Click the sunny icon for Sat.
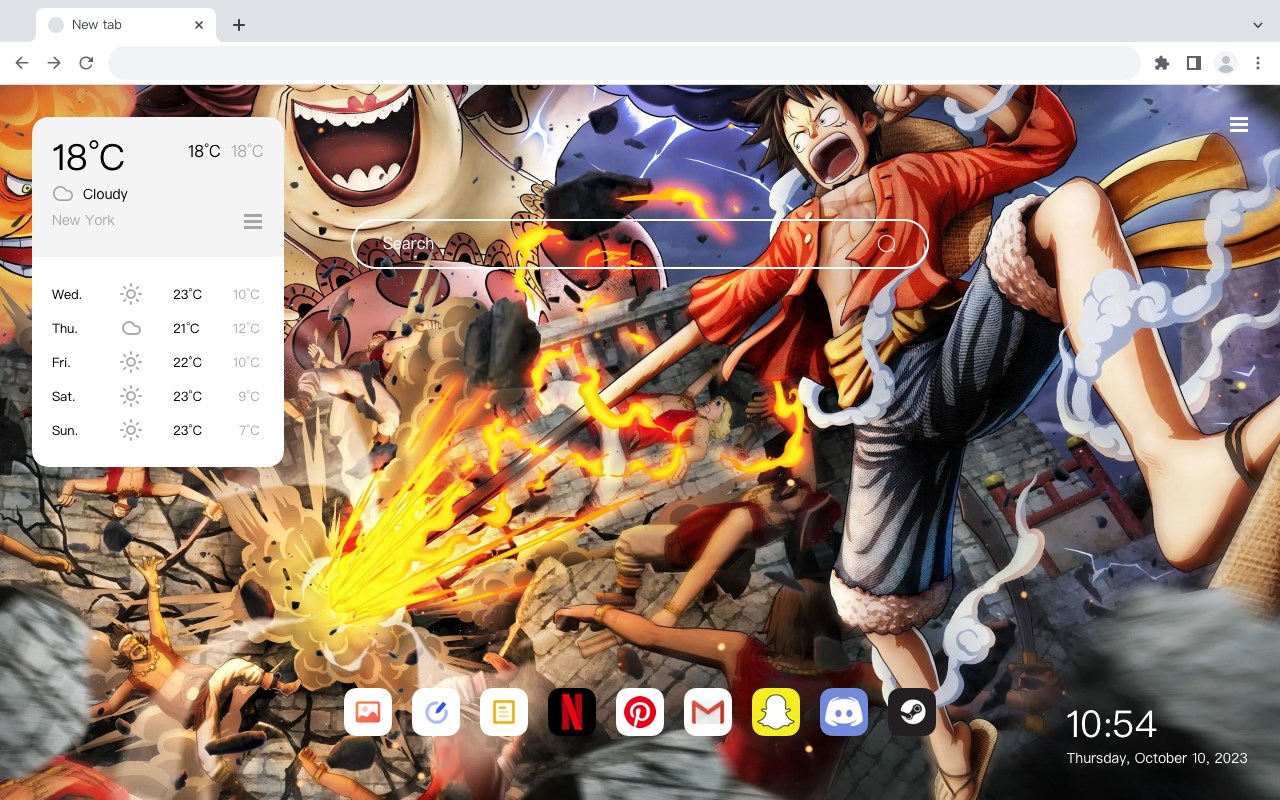The width and height of the screenshot is (1280, 800). [x=131, y=396]
